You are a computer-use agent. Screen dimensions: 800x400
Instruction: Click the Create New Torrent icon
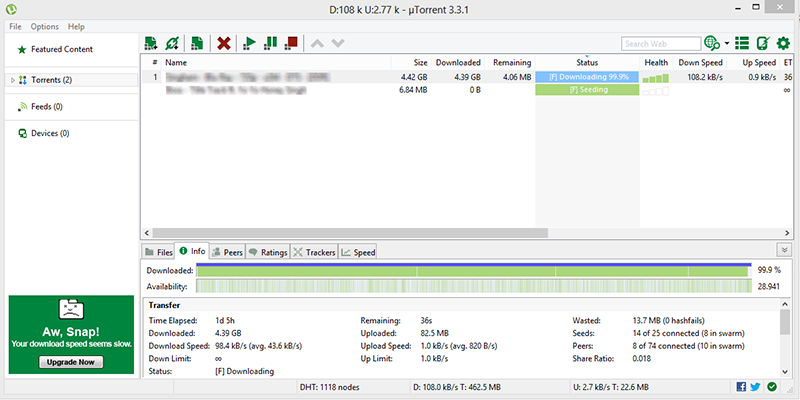[x=197, y=43]
